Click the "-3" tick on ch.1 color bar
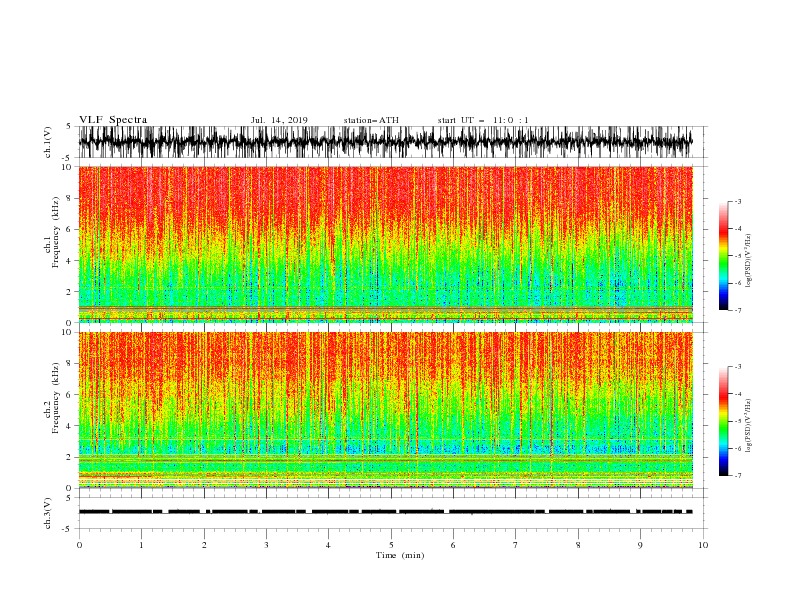The height and width of the screenshot is (612, 792). (x=738, y=201)
